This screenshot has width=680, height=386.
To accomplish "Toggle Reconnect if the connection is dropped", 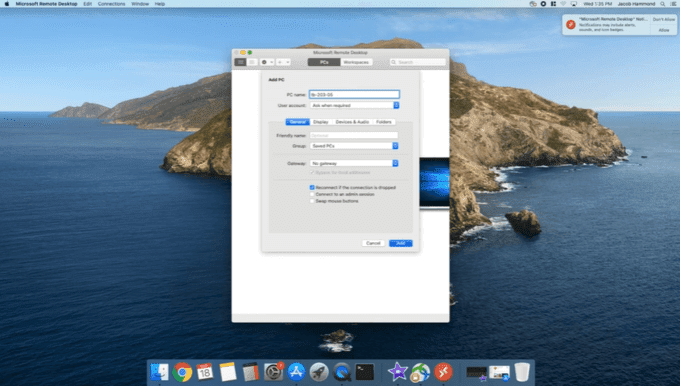I will [x=312, y=187].
